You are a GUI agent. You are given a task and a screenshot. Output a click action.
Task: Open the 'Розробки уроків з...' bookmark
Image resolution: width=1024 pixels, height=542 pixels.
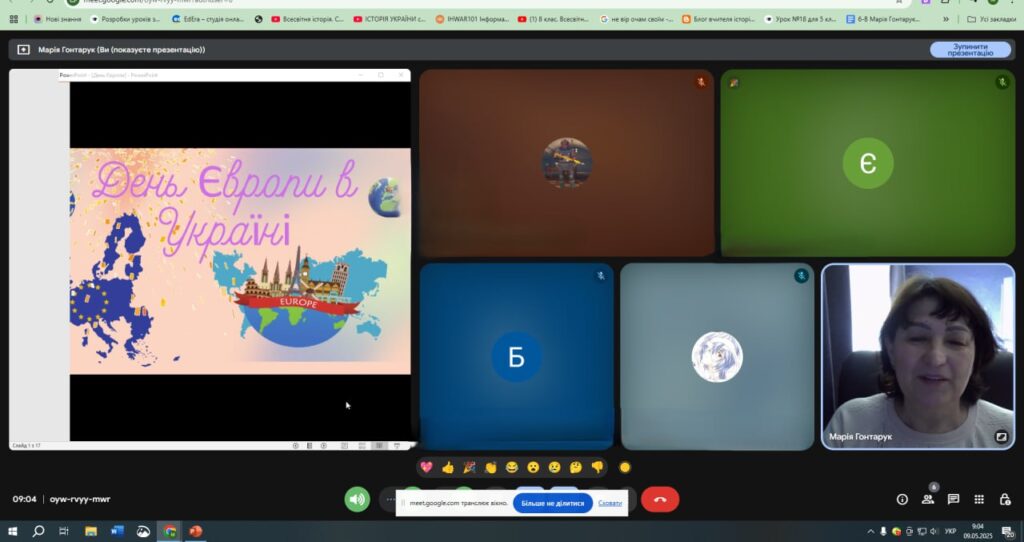[x=125, y=20]
